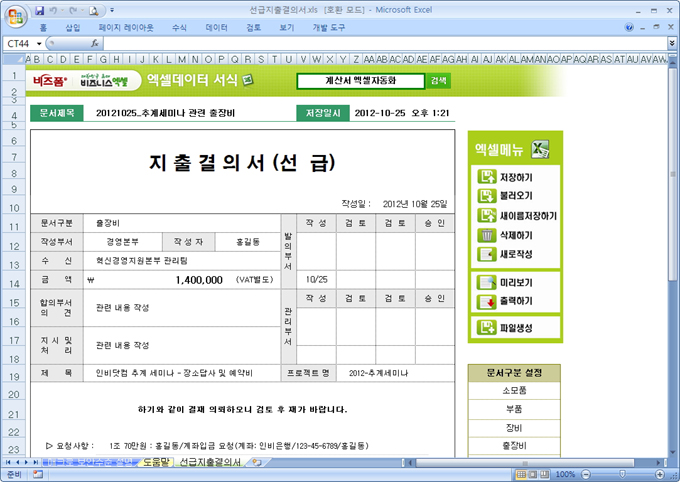Click the zoom in plus button

point(660,474)
